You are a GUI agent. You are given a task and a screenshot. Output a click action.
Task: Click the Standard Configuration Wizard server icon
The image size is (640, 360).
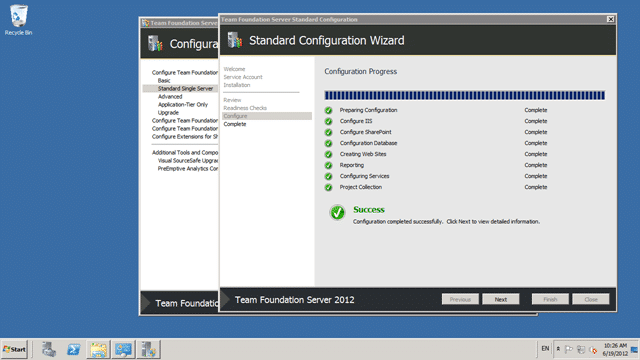pyautogui.click(x=235, y=40)
